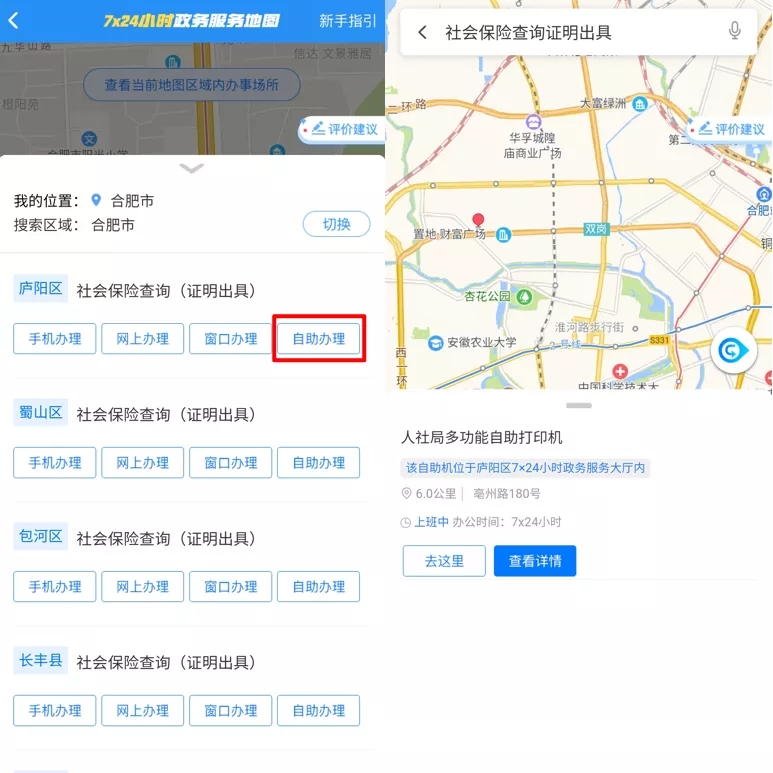Choose 手机办理 under 包河区
773x773 pixels.
[x=55, y=587]
